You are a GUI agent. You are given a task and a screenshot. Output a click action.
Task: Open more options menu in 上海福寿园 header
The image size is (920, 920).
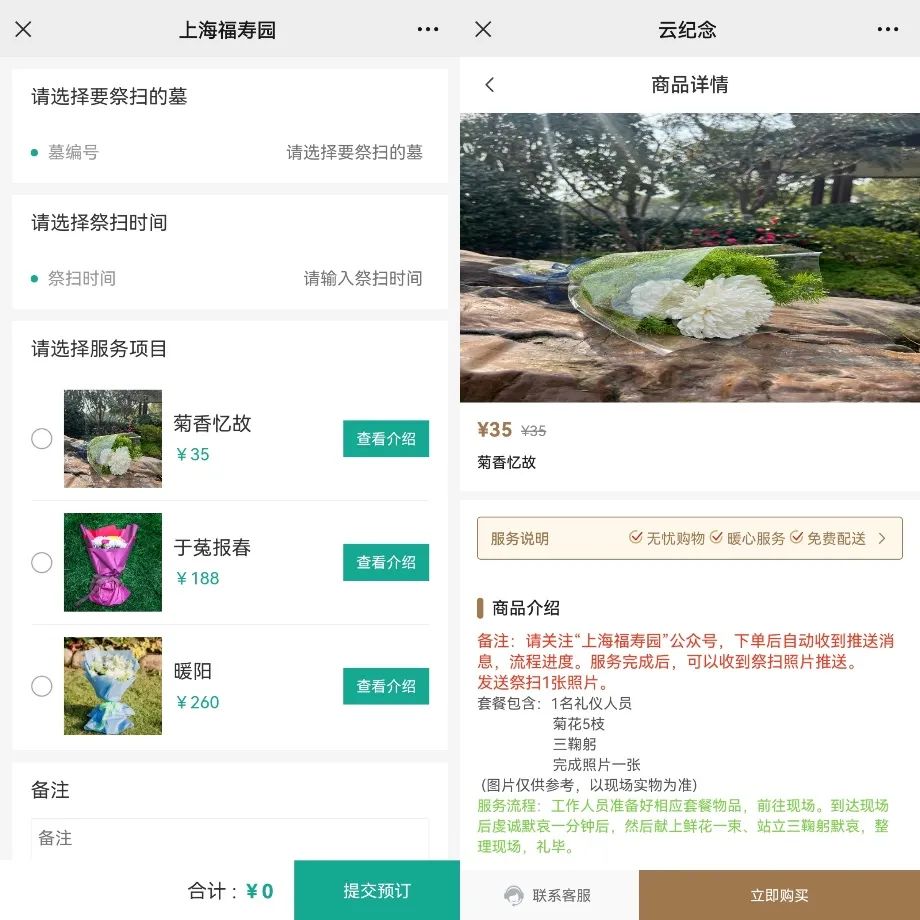tap(428, 30)
